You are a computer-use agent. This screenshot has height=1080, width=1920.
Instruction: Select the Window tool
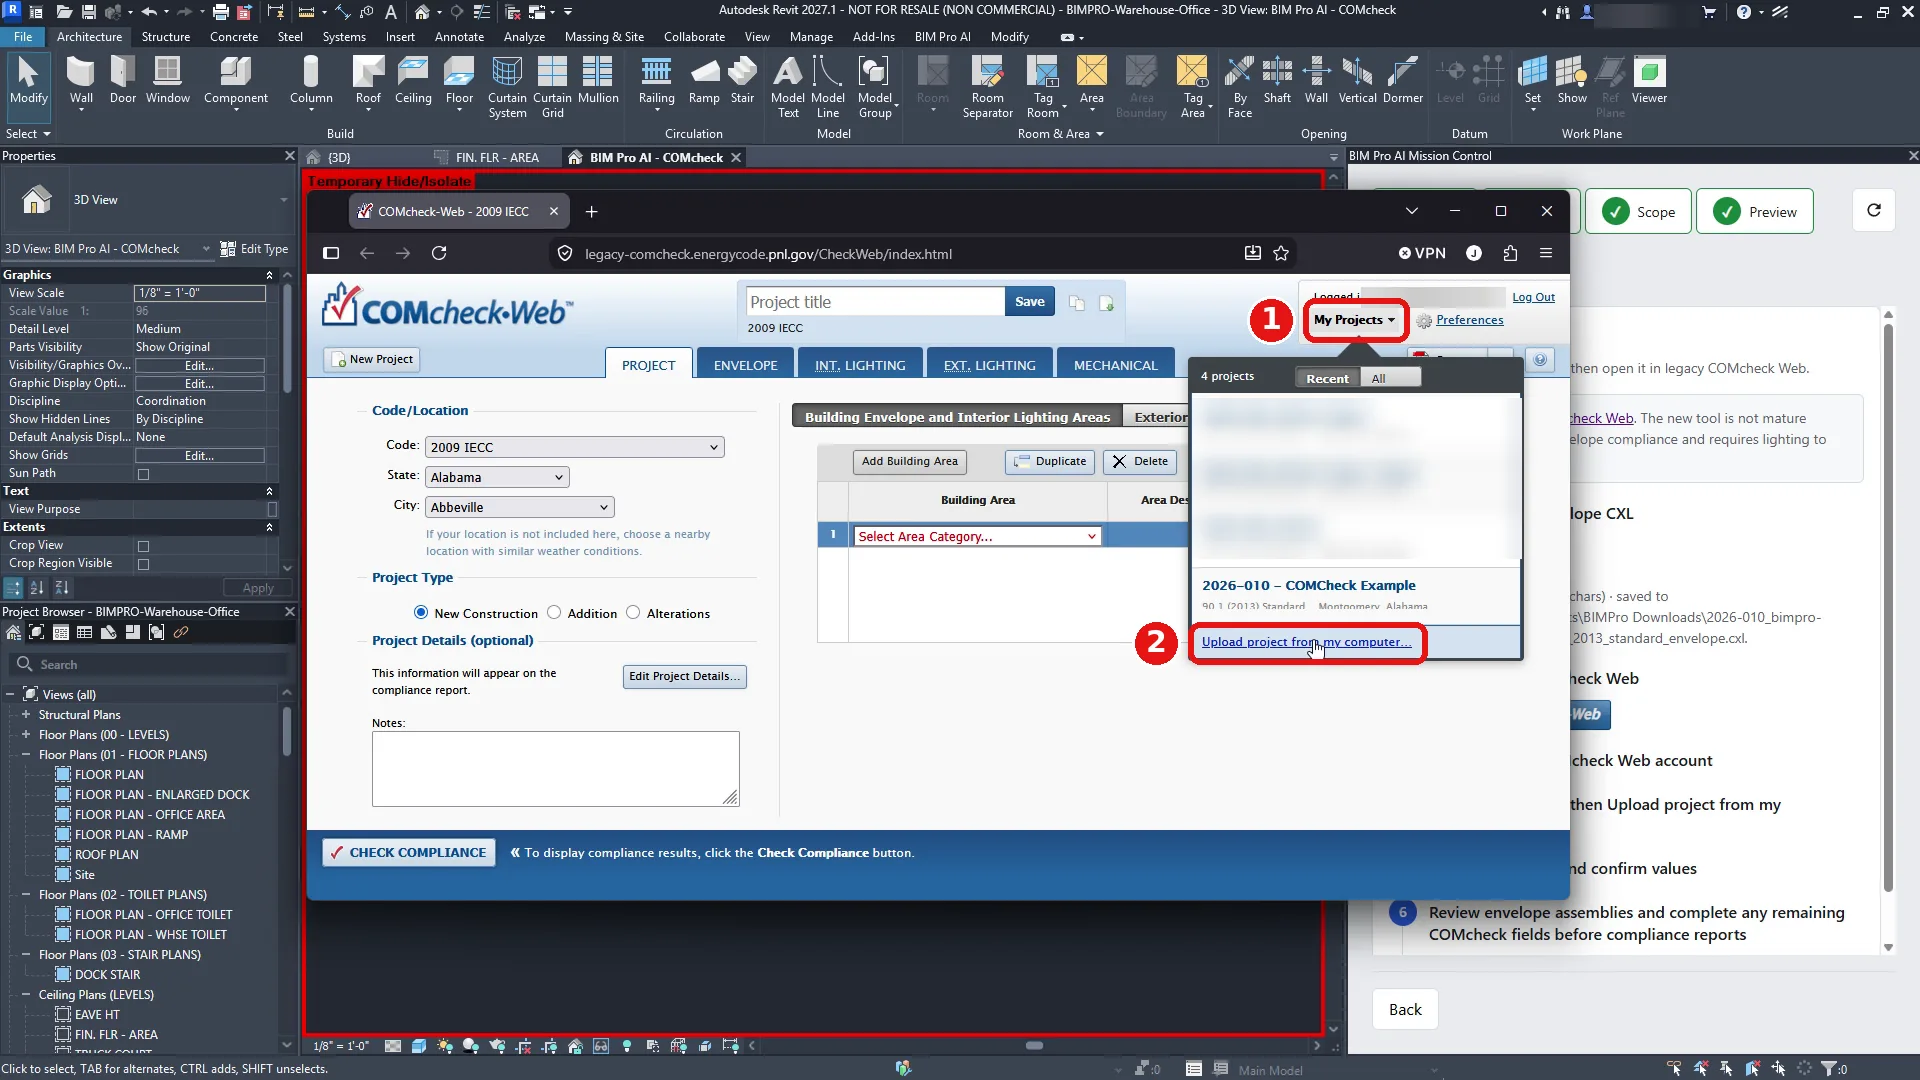(x=167, y=80)
